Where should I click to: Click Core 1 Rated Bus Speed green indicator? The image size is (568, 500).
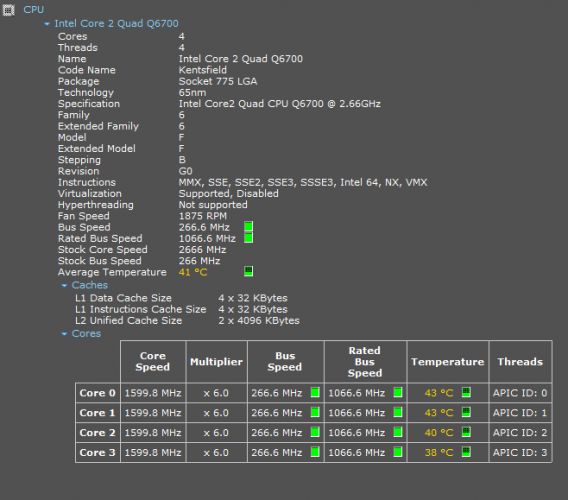[x=398, y=412]
